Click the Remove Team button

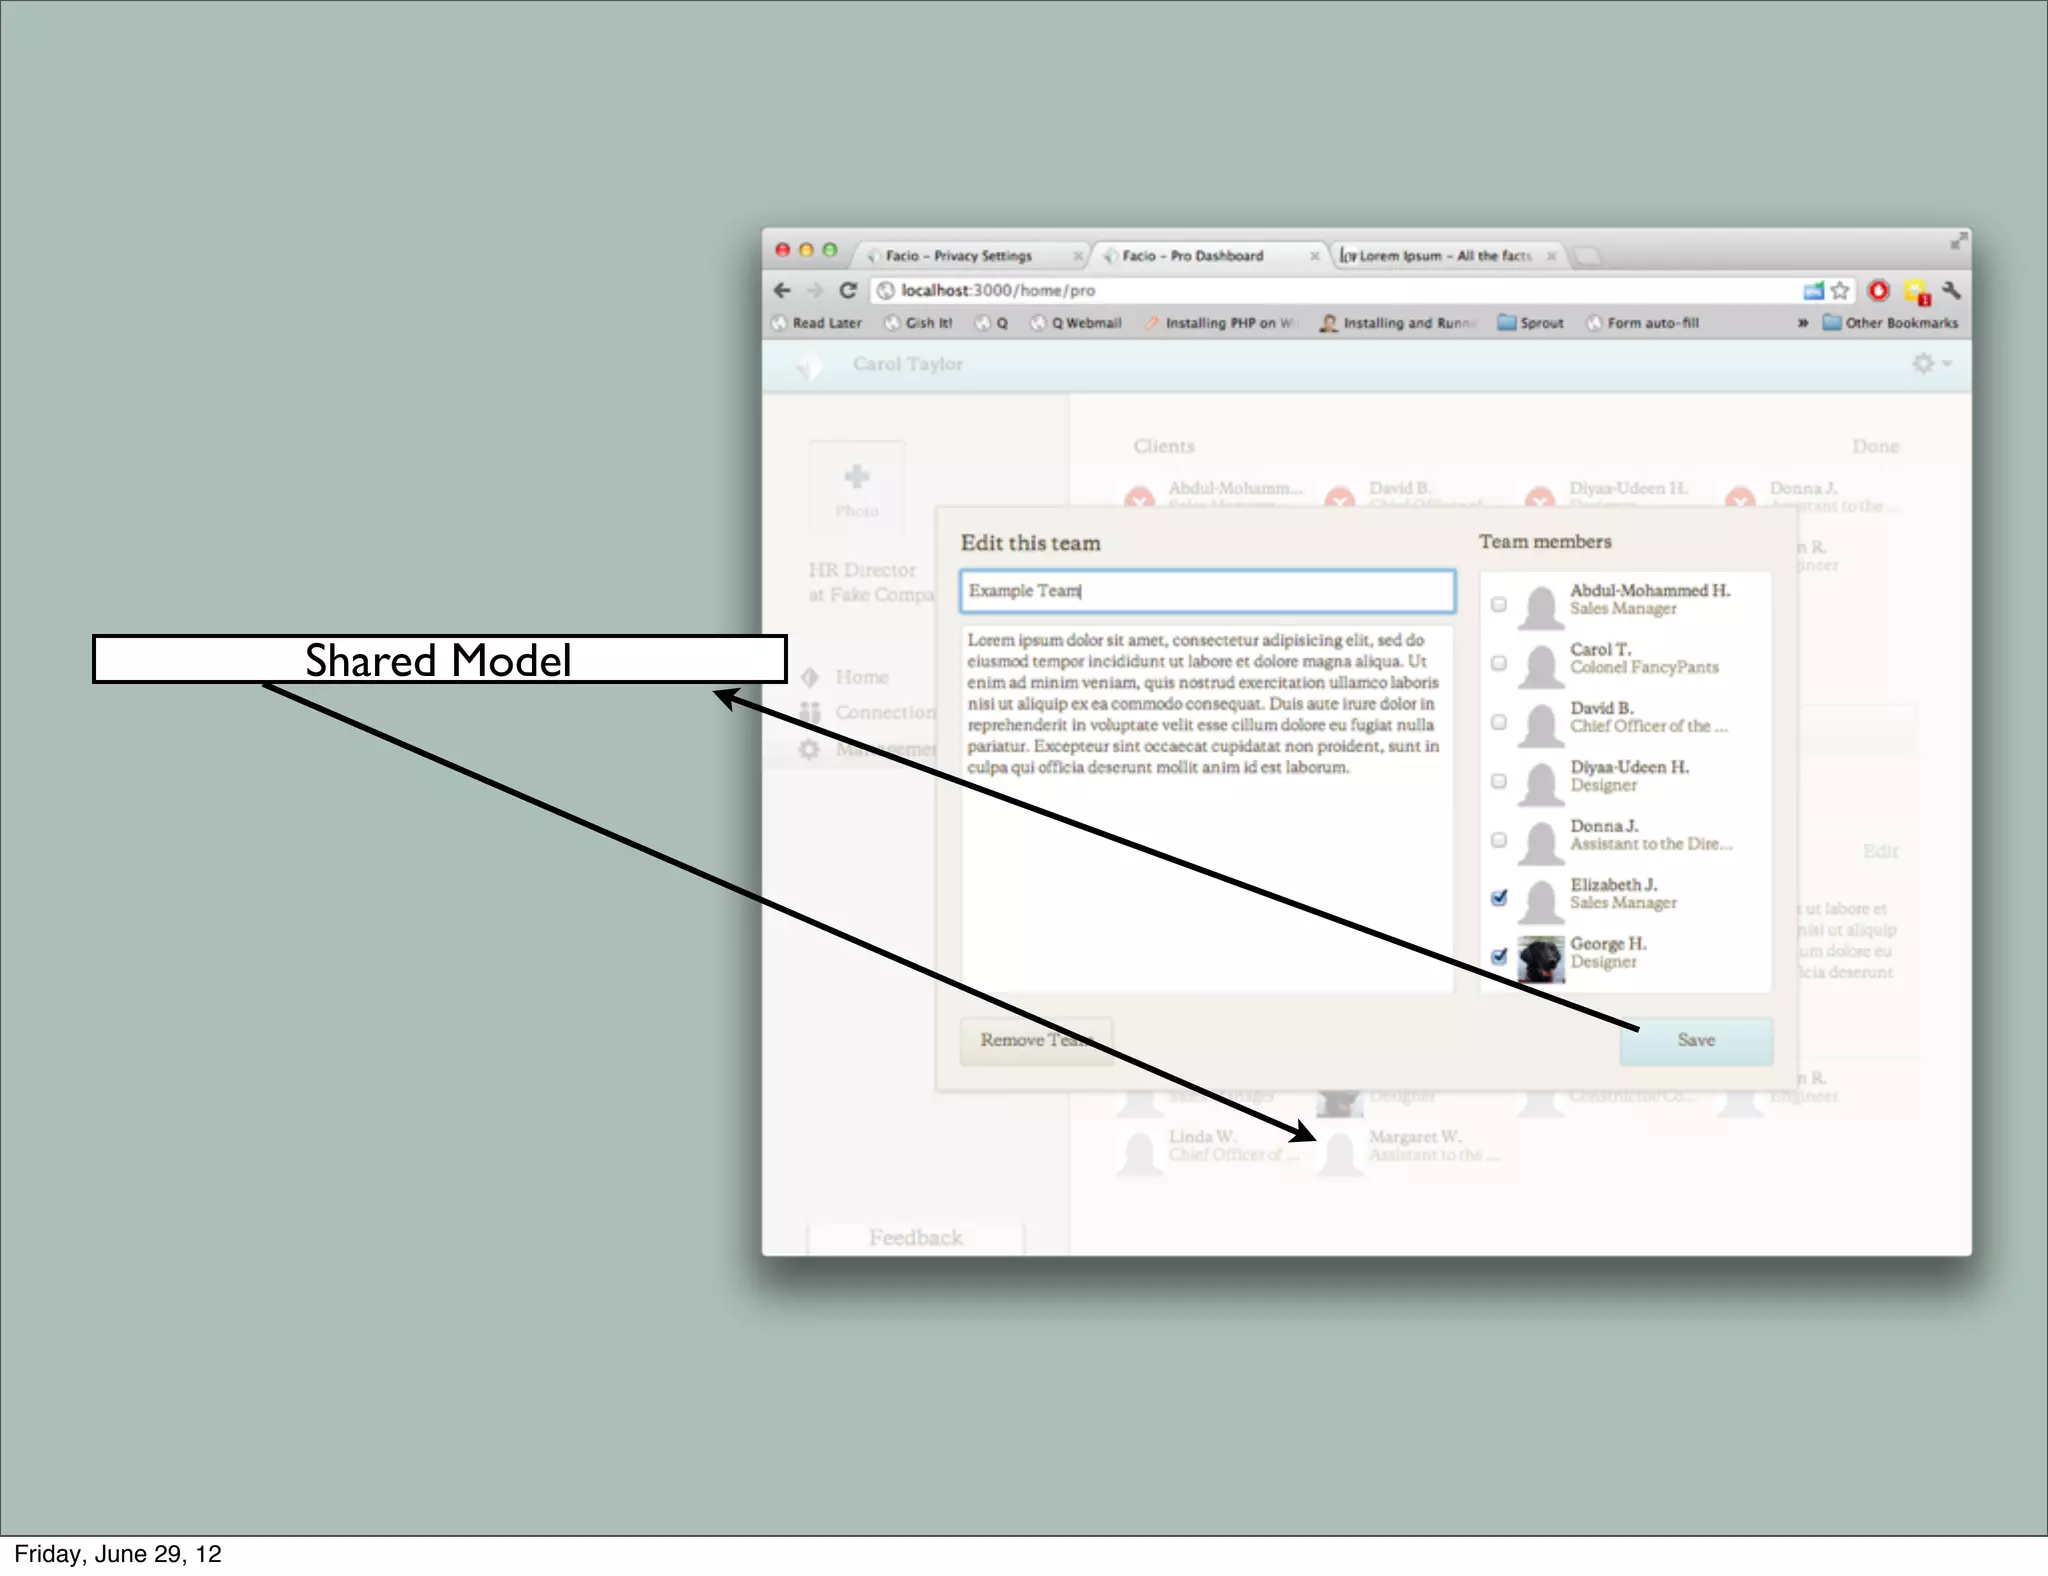(1036, 1040)
